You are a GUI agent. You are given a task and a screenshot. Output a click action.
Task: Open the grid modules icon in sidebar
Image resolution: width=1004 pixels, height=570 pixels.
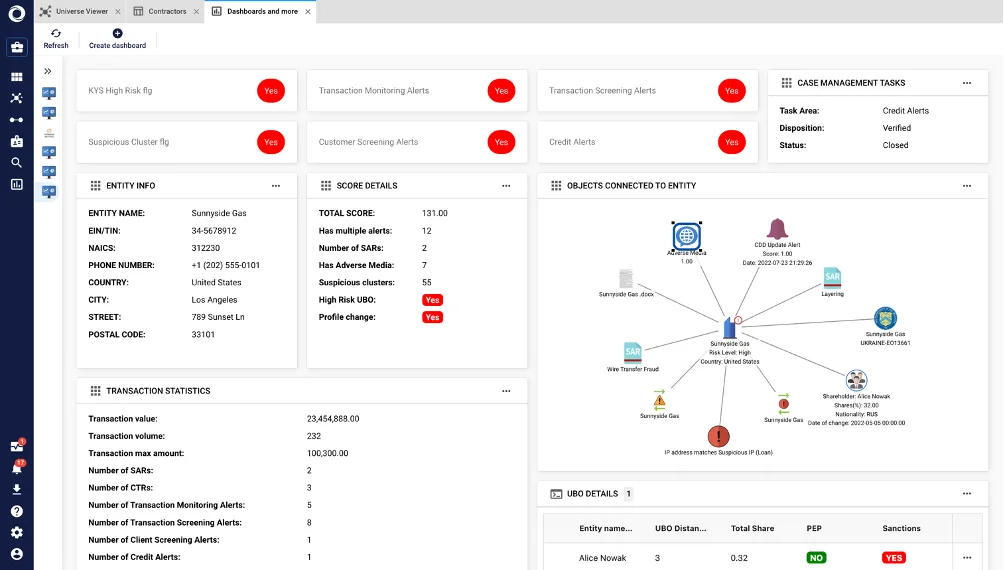coord(17,77)
